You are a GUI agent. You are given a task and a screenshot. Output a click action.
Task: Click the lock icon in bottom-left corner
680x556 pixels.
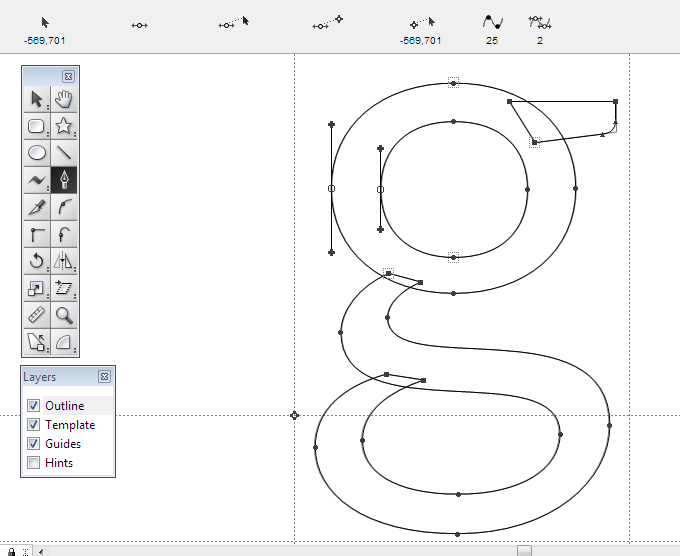[x=11, y=551]
